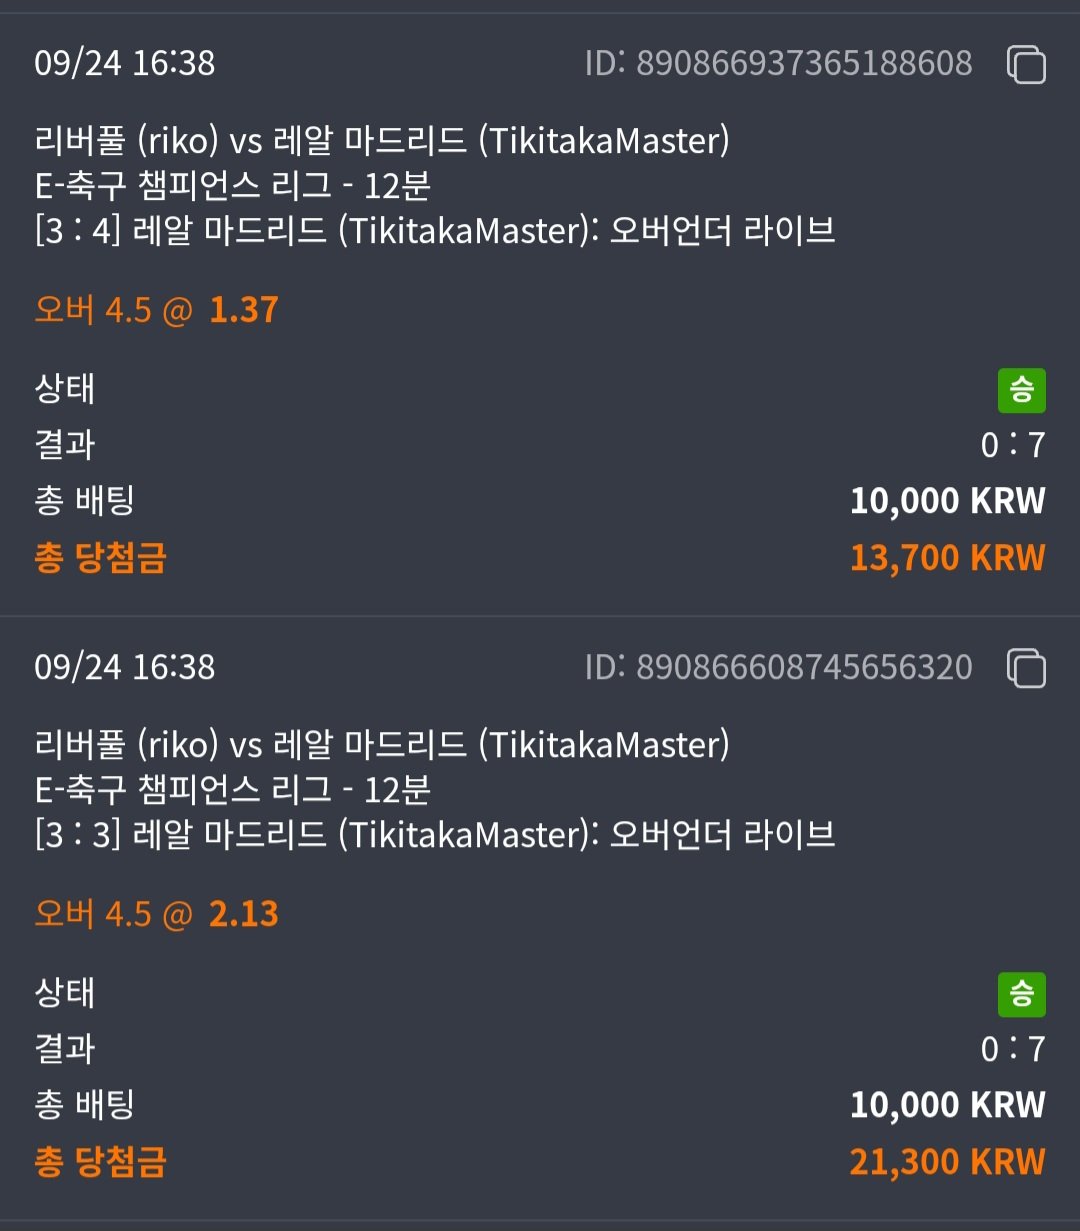Tap the 오버 4.5 label beside 2.13
The image size is (1080, 1231).
pos(93,914)
